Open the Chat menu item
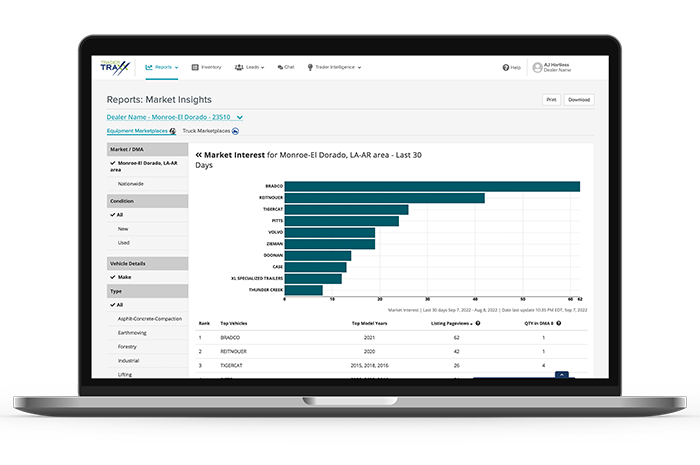This screenshot has height=465, width=700. point(286,67)
